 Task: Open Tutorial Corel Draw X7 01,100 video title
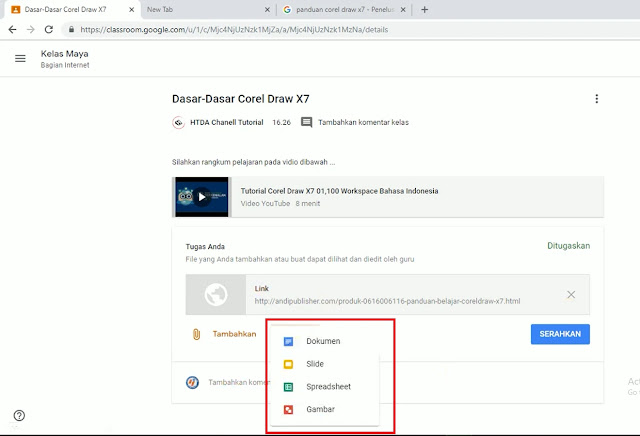(x=339, y=191)
